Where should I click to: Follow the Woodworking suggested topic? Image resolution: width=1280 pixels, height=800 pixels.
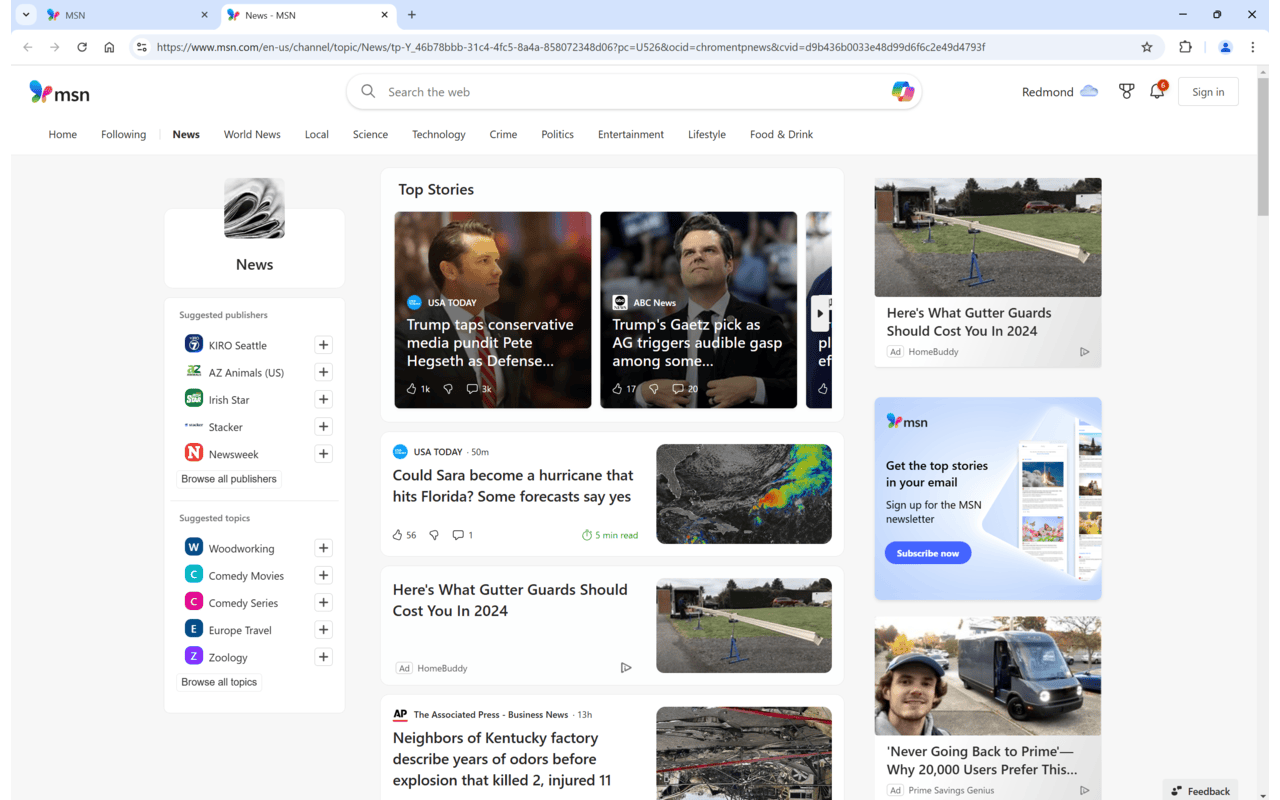coord(323,547)
